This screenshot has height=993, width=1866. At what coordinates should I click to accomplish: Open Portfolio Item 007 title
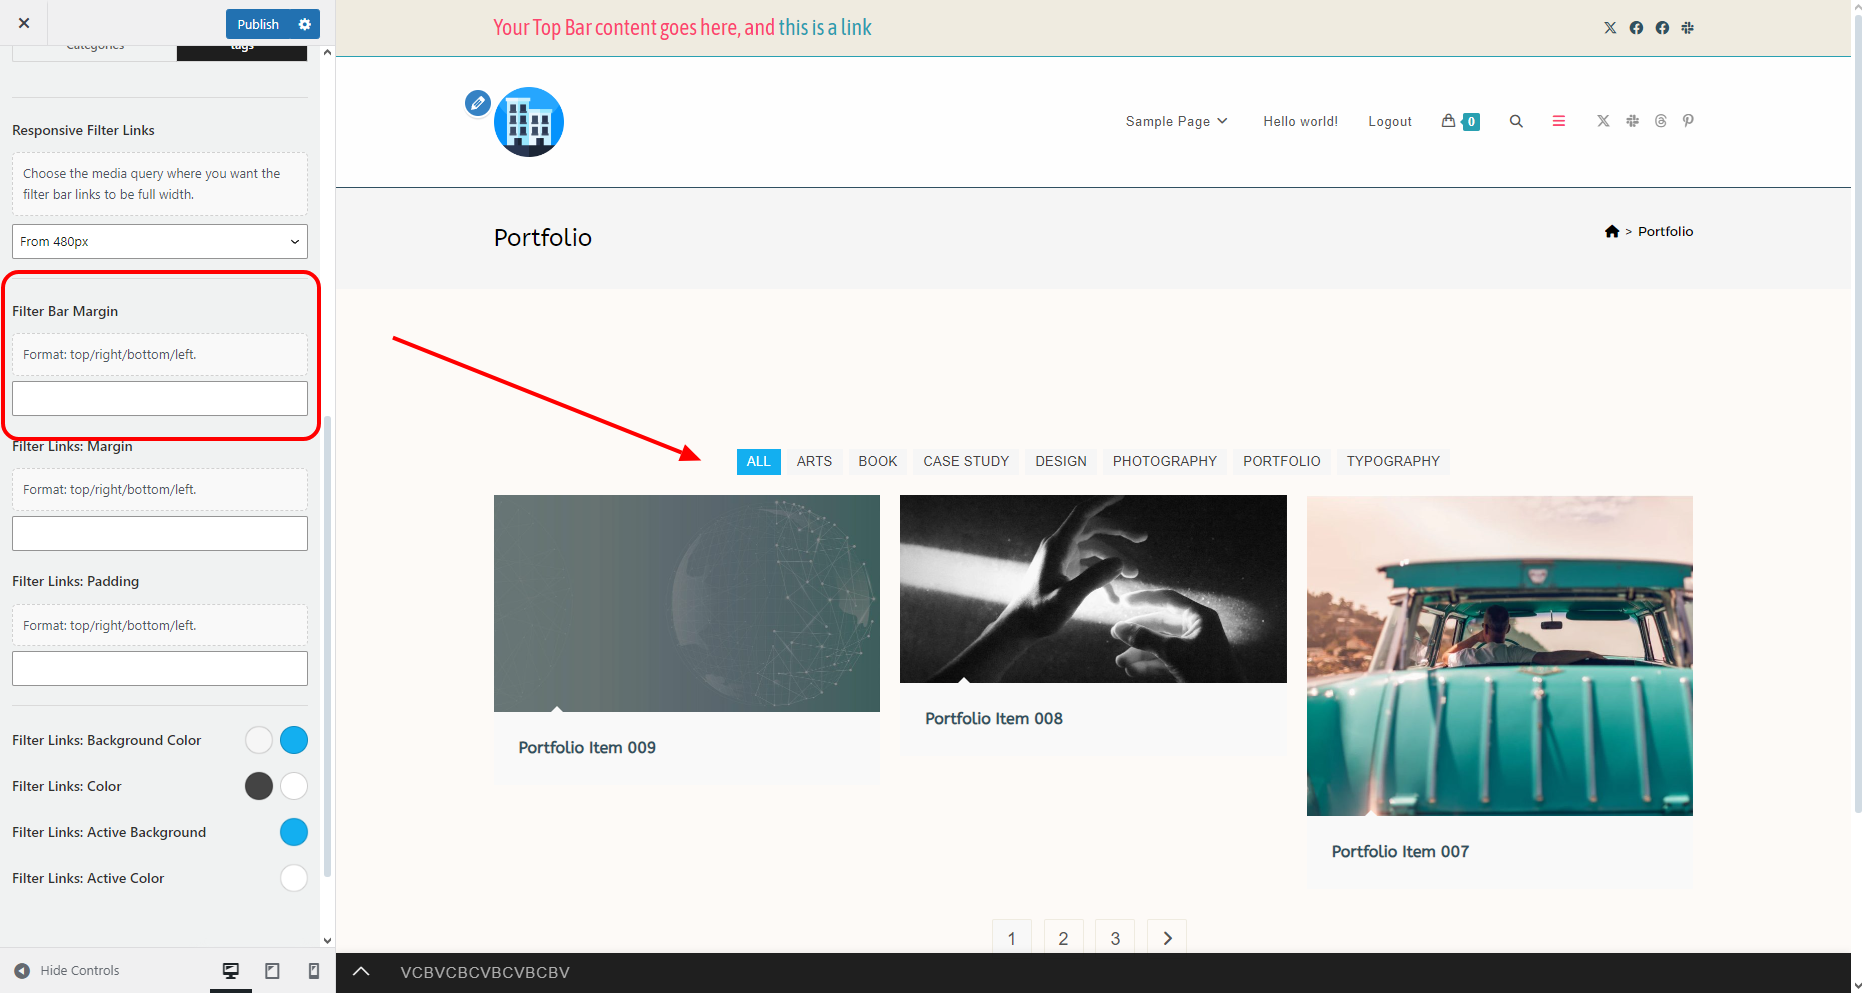coord(1400,851)
